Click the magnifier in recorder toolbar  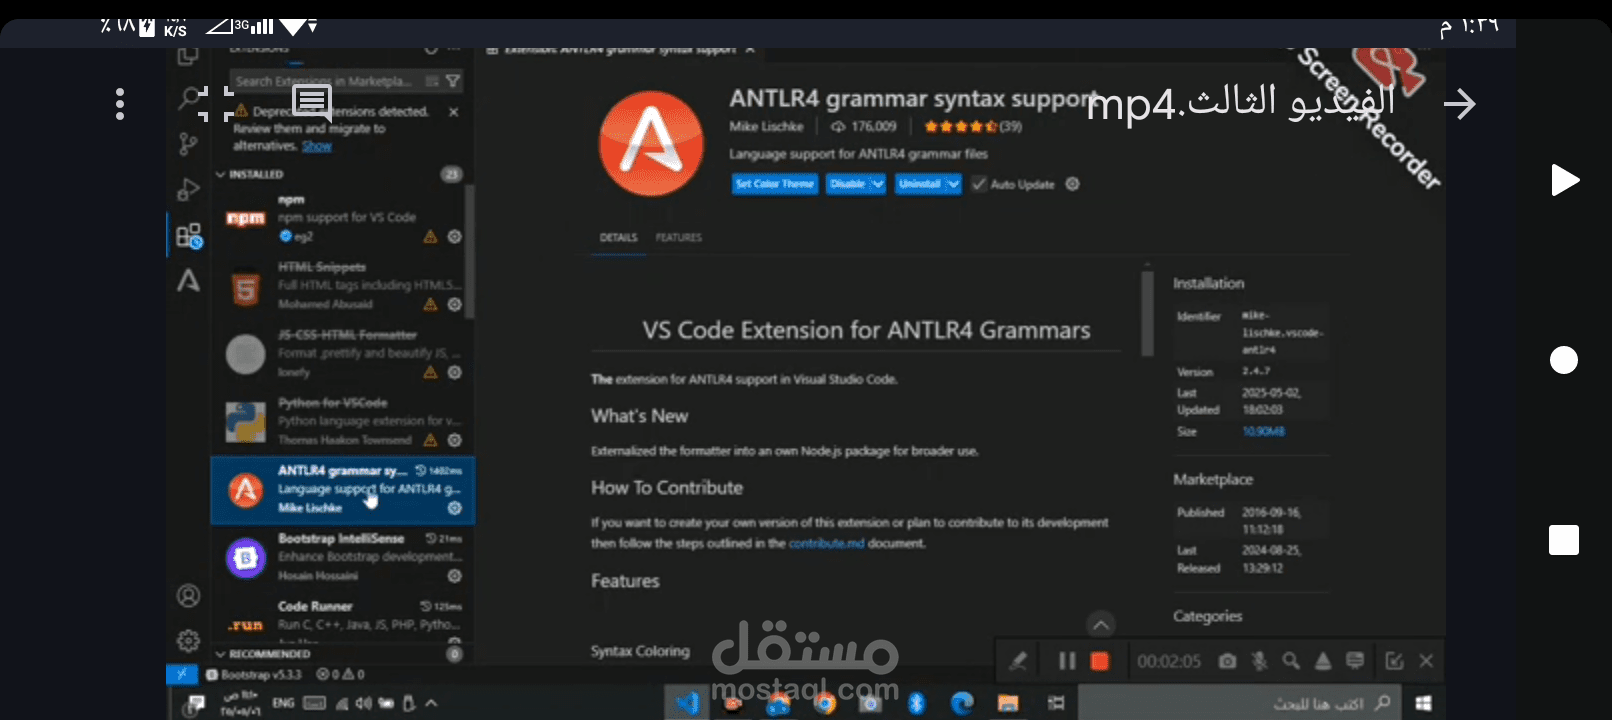coord(1291,661)
